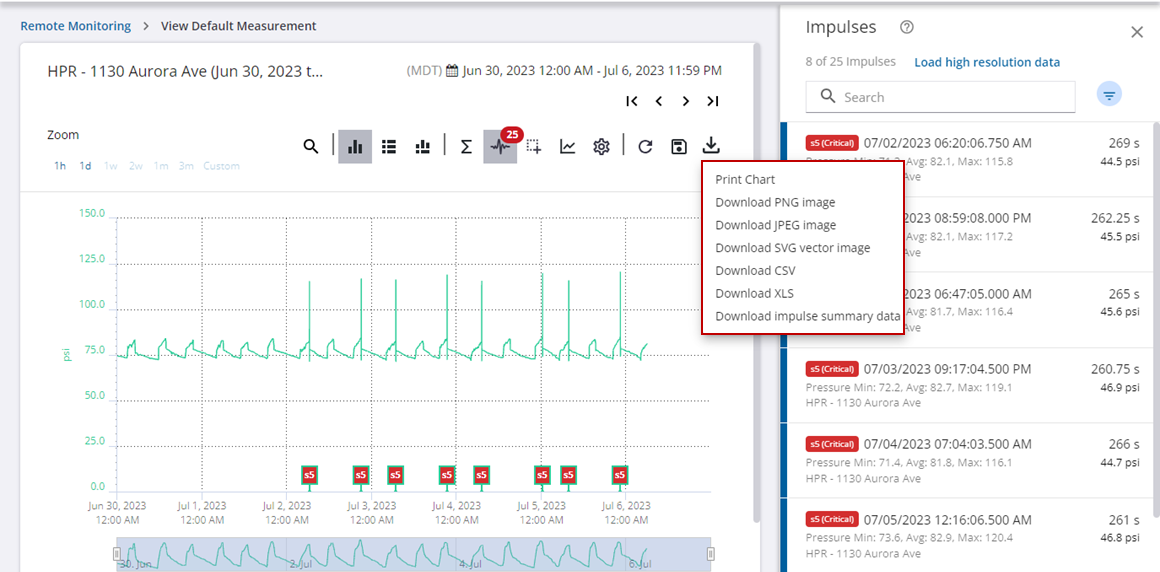Click the 269 s duration value
Screen dimensions: 1160x572
(x=1124, y=143)
